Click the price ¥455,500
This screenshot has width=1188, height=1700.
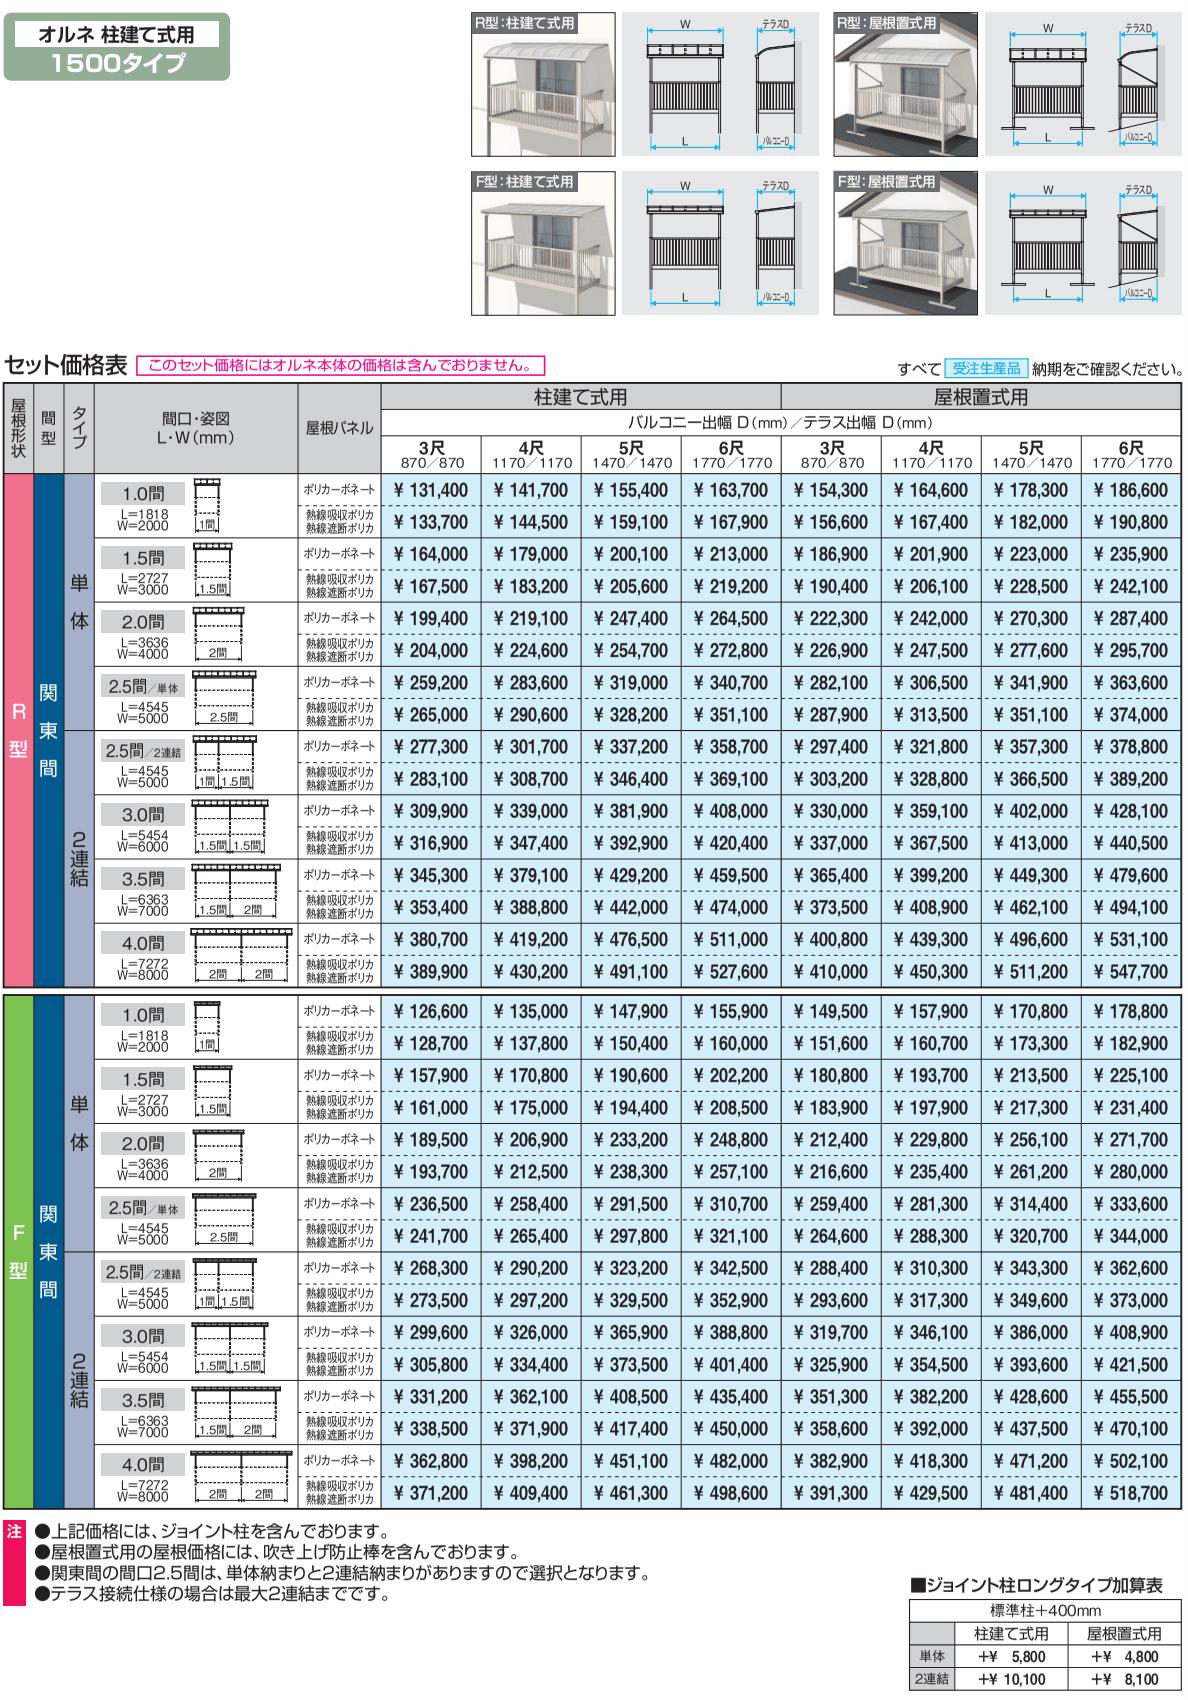[x=1131, y=1397]
